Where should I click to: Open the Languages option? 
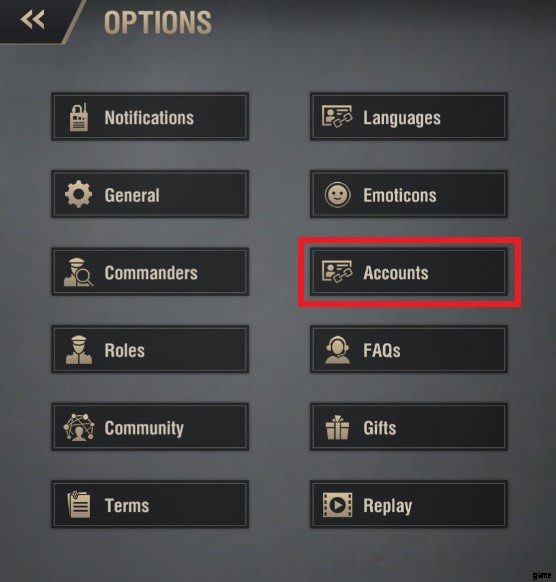click(x=409, y=117)
